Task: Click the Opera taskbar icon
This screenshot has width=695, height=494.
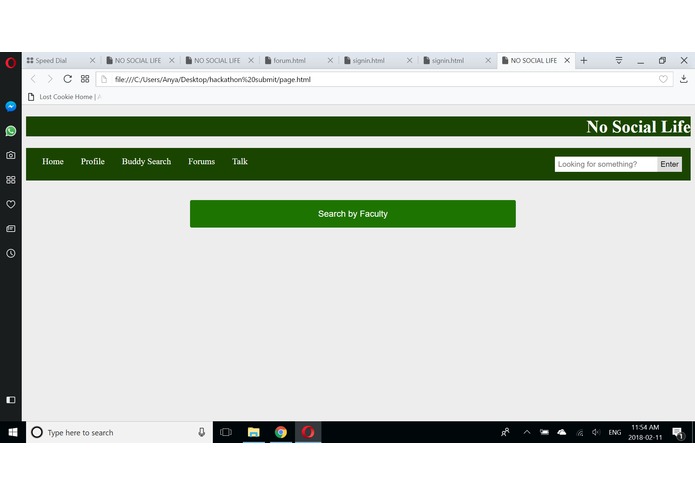Action: click(x=308, y=432)
